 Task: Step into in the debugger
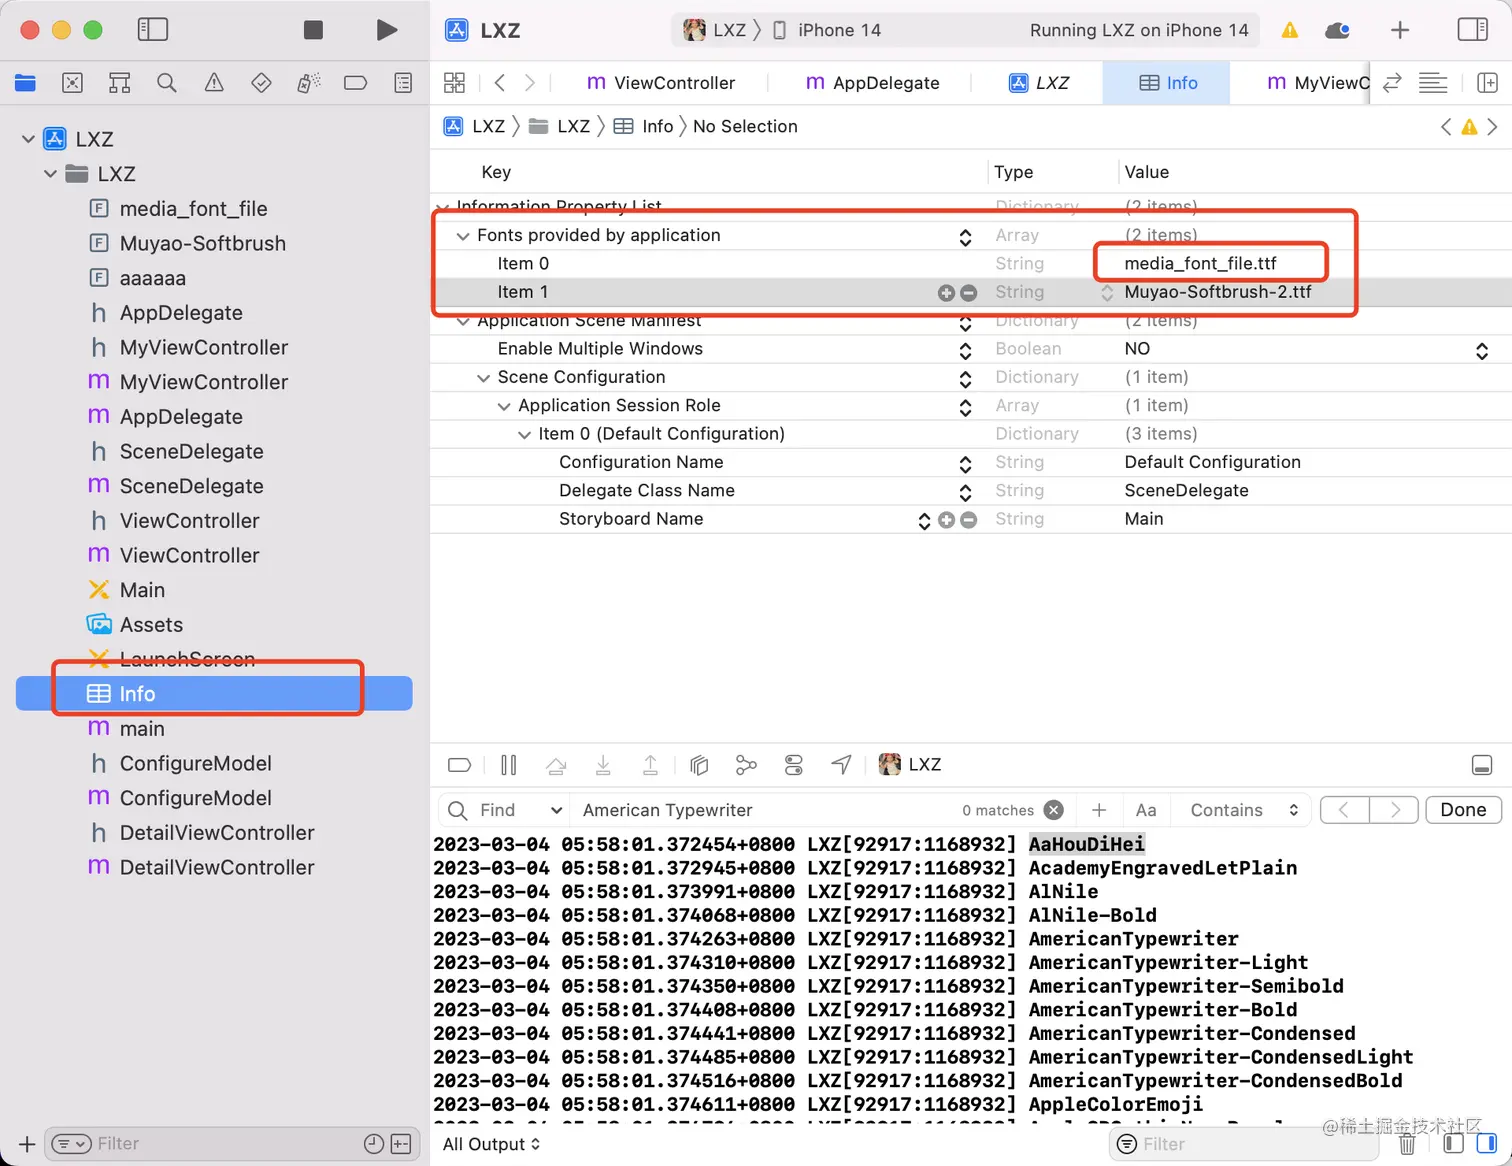(603, 766)
